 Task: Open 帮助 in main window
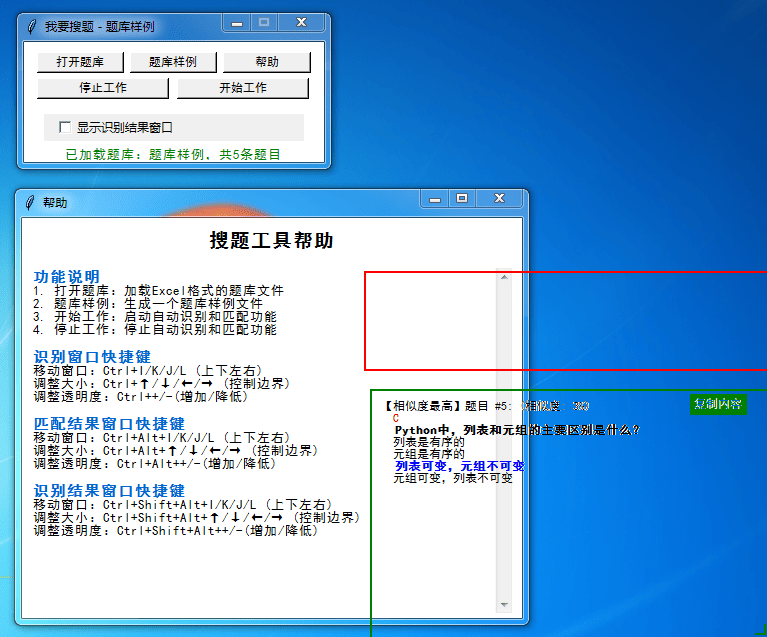coord(267,62)
